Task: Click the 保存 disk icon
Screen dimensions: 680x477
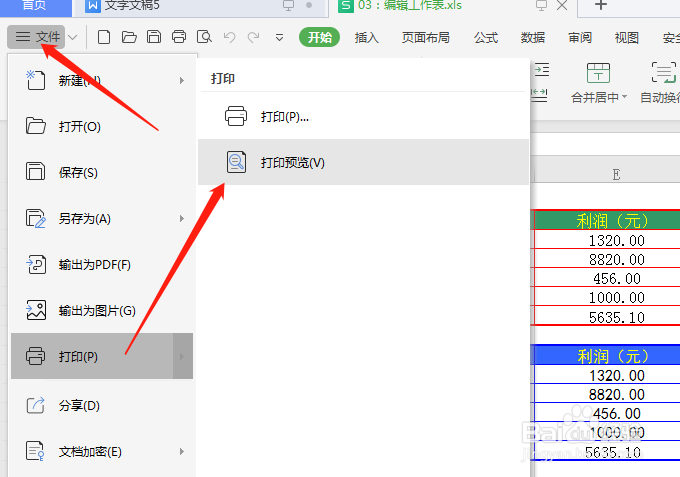Action: tap(36, 171)
